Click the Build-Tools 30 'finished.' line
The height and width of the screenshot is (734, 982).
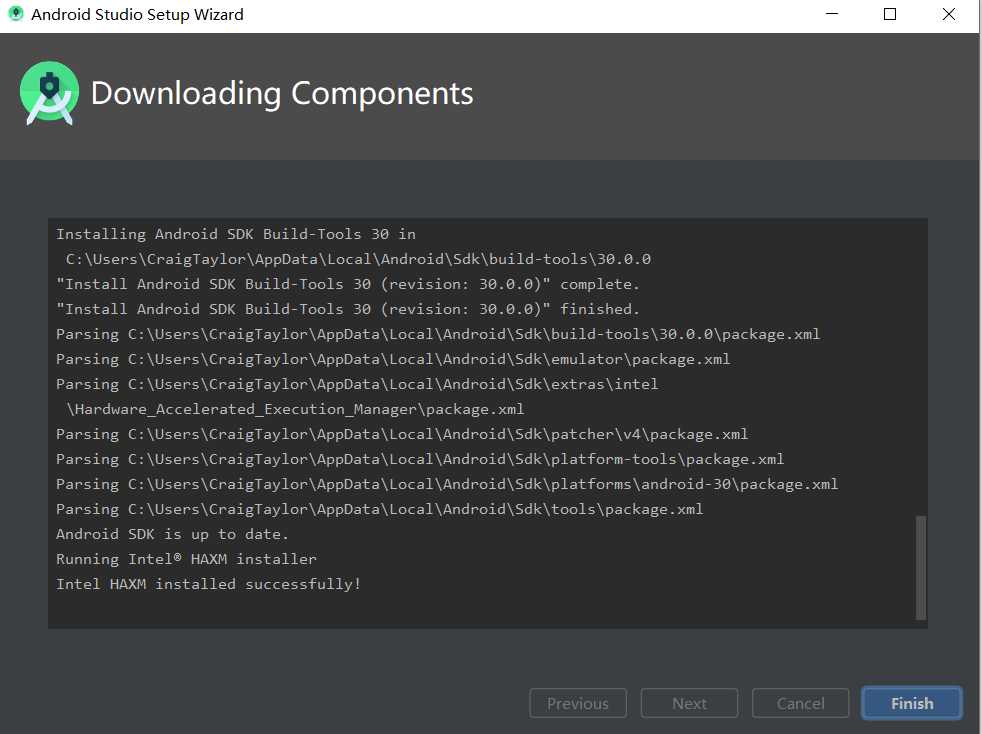[x=348, y=309]
